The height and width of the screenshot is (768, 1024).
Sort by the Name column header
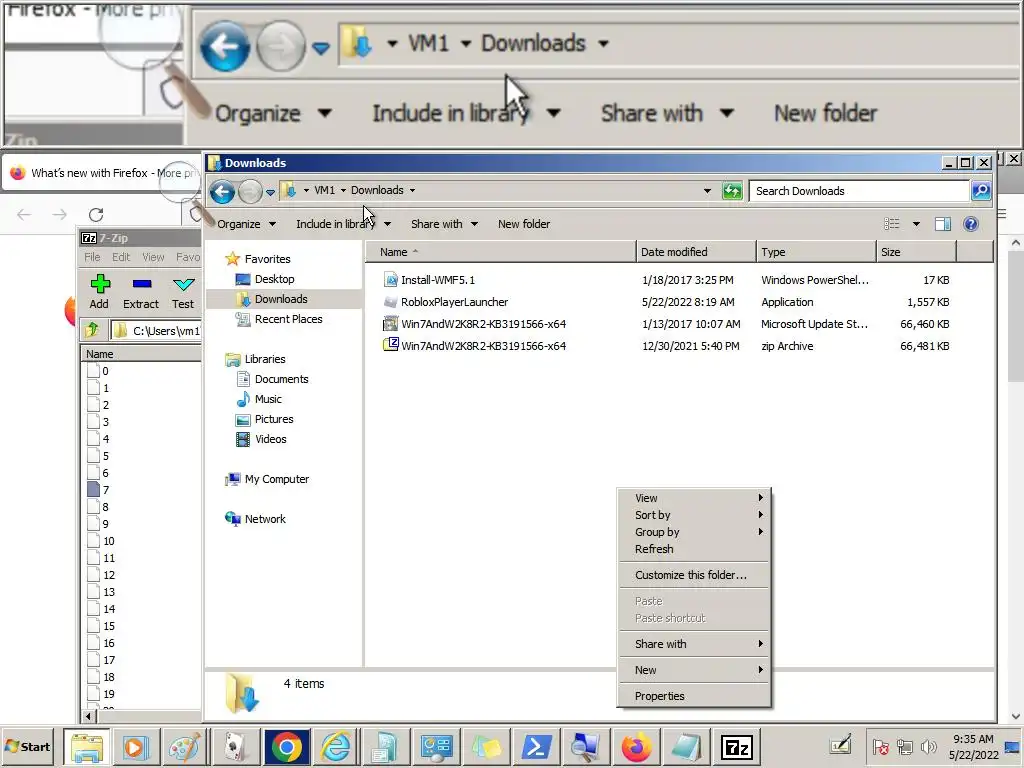click(x=500, y=252)
